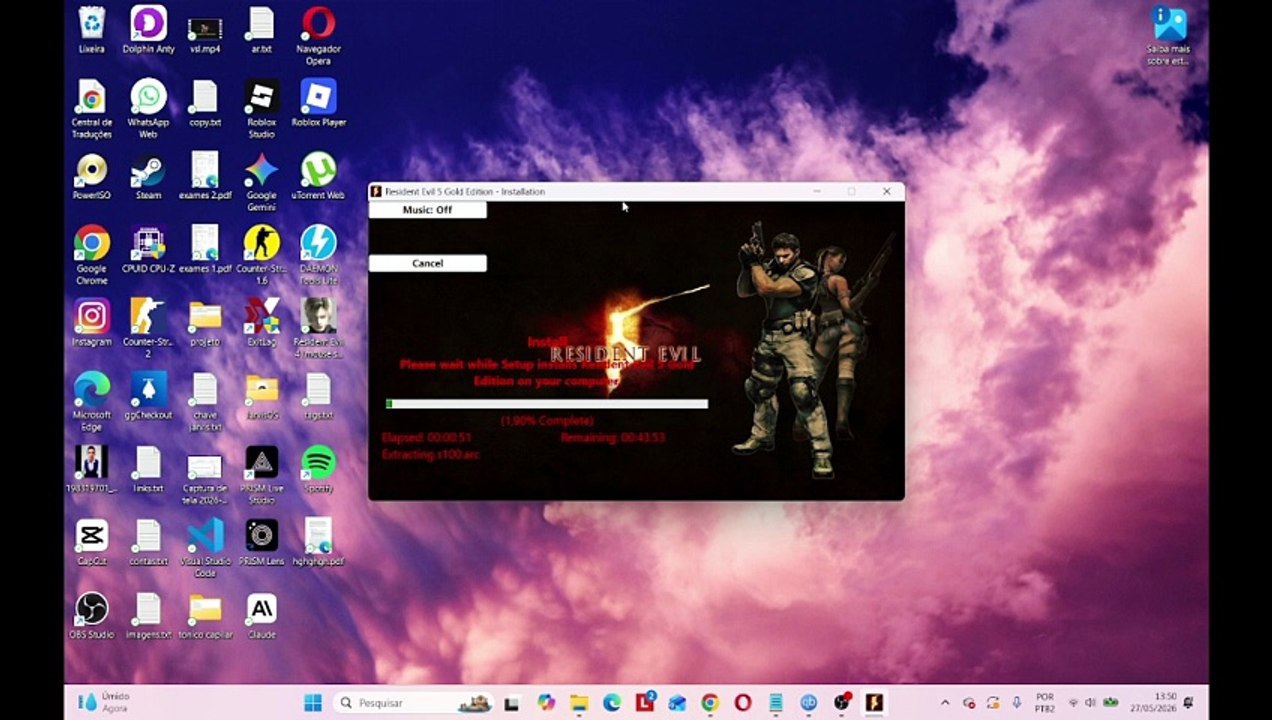Select the 193119701 photo thumbnail
Screen dimensions: 1272x720
click(92, 468)
